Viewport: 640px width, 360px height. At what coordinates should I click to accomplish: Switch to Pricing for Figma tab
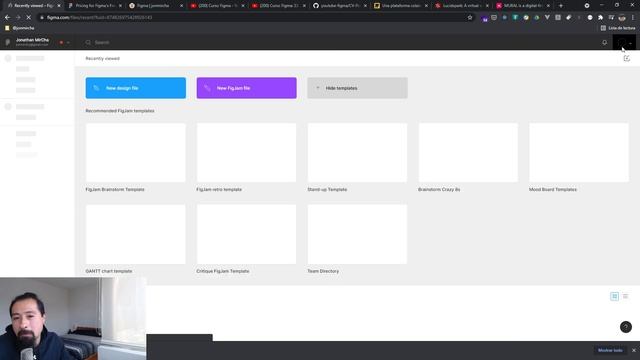tap(94, 6)
